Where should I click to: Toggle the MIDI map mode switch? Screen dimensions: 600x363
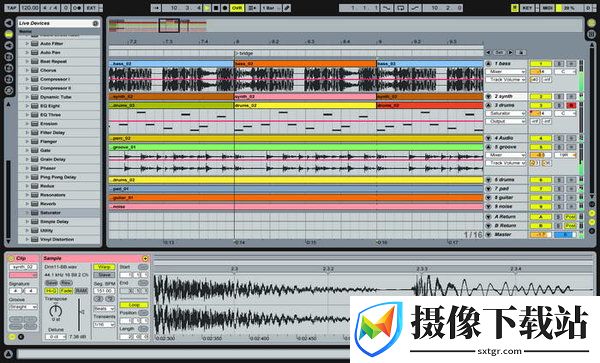[547, 8]
